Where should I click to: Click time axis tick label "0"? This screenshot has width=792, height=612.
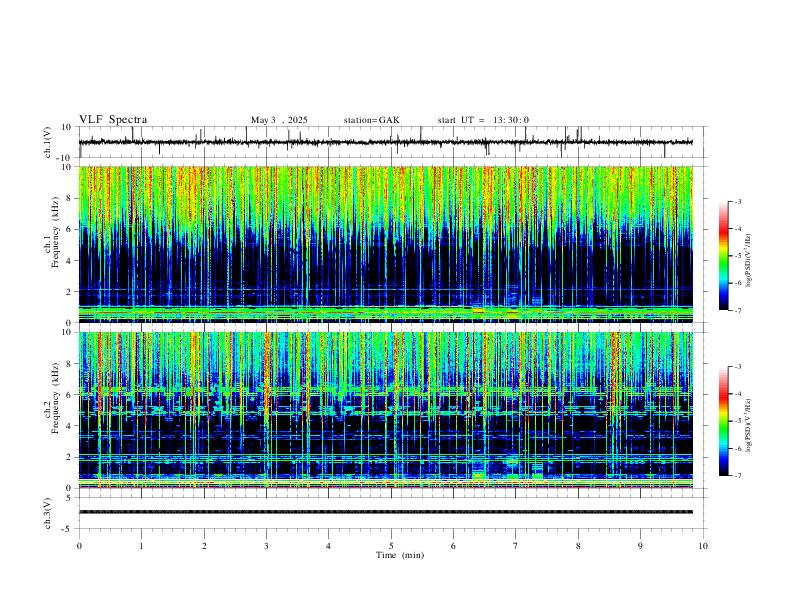click(79, 546)
